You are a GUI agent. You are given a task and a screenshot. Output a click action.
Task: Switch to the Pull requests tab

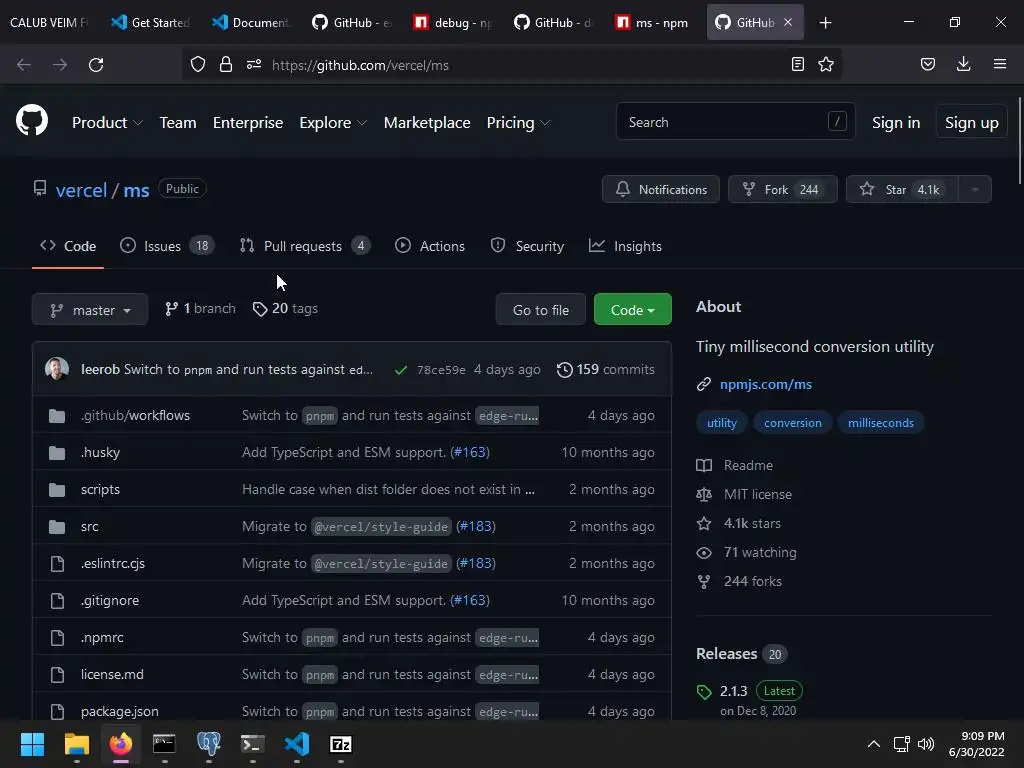tap(304, 246)
